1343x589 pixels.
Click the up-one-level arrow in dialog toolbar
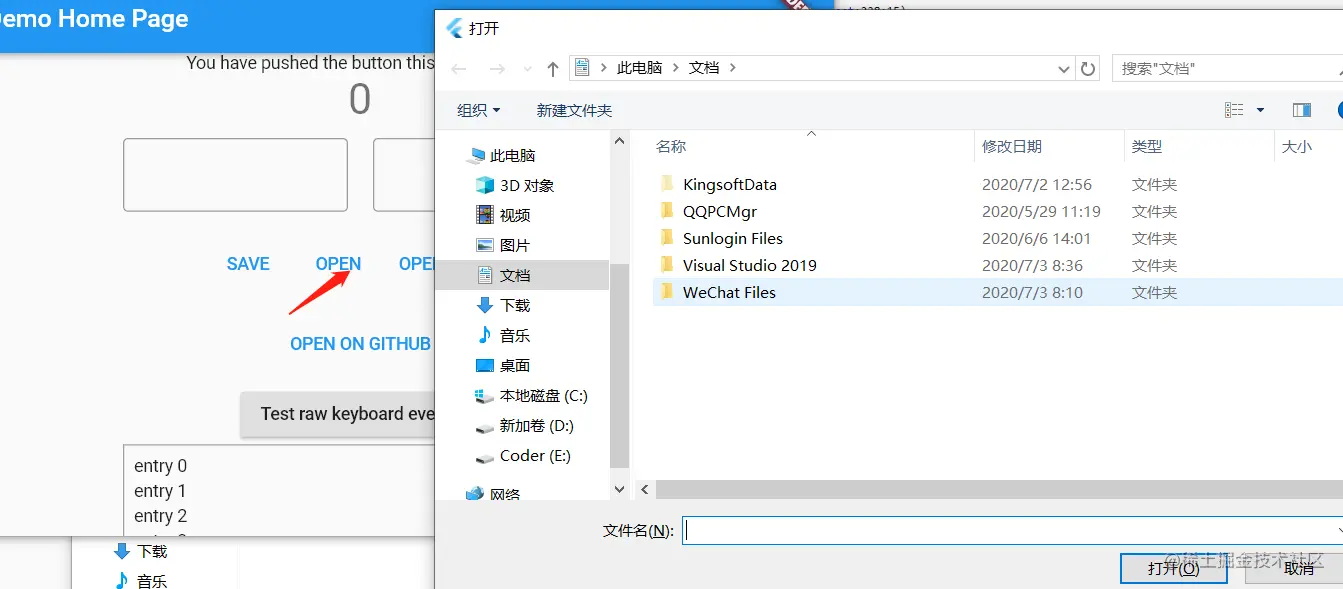553,68
